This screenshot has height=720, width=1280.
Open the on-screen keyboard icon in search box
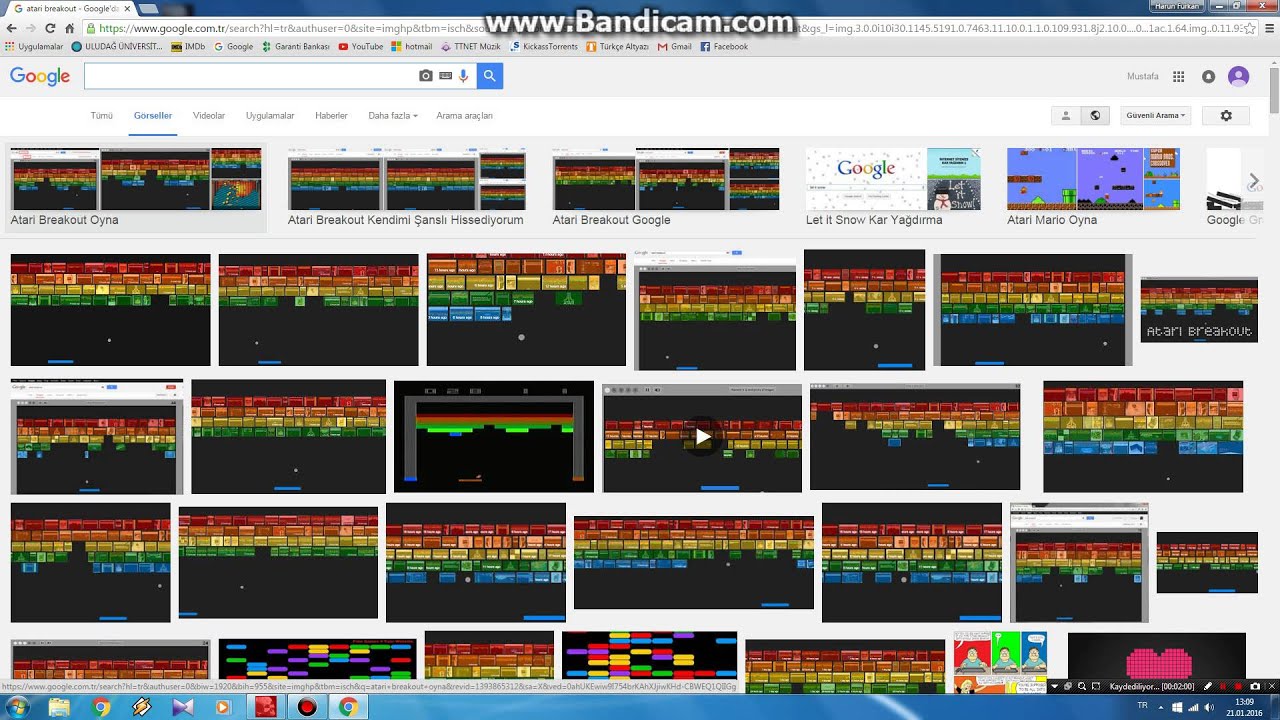[x=445, y=76]
